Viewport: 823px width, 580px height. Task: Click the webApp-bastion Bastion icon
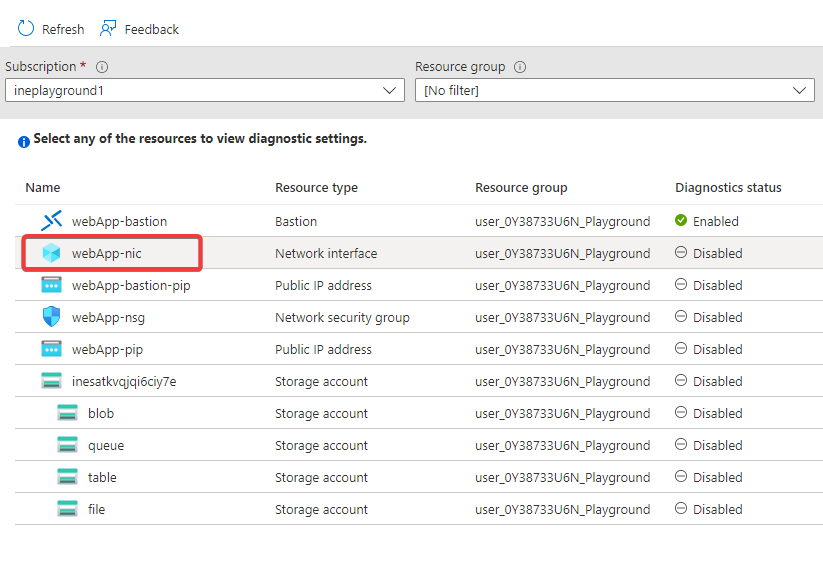(x=51, y=221)
